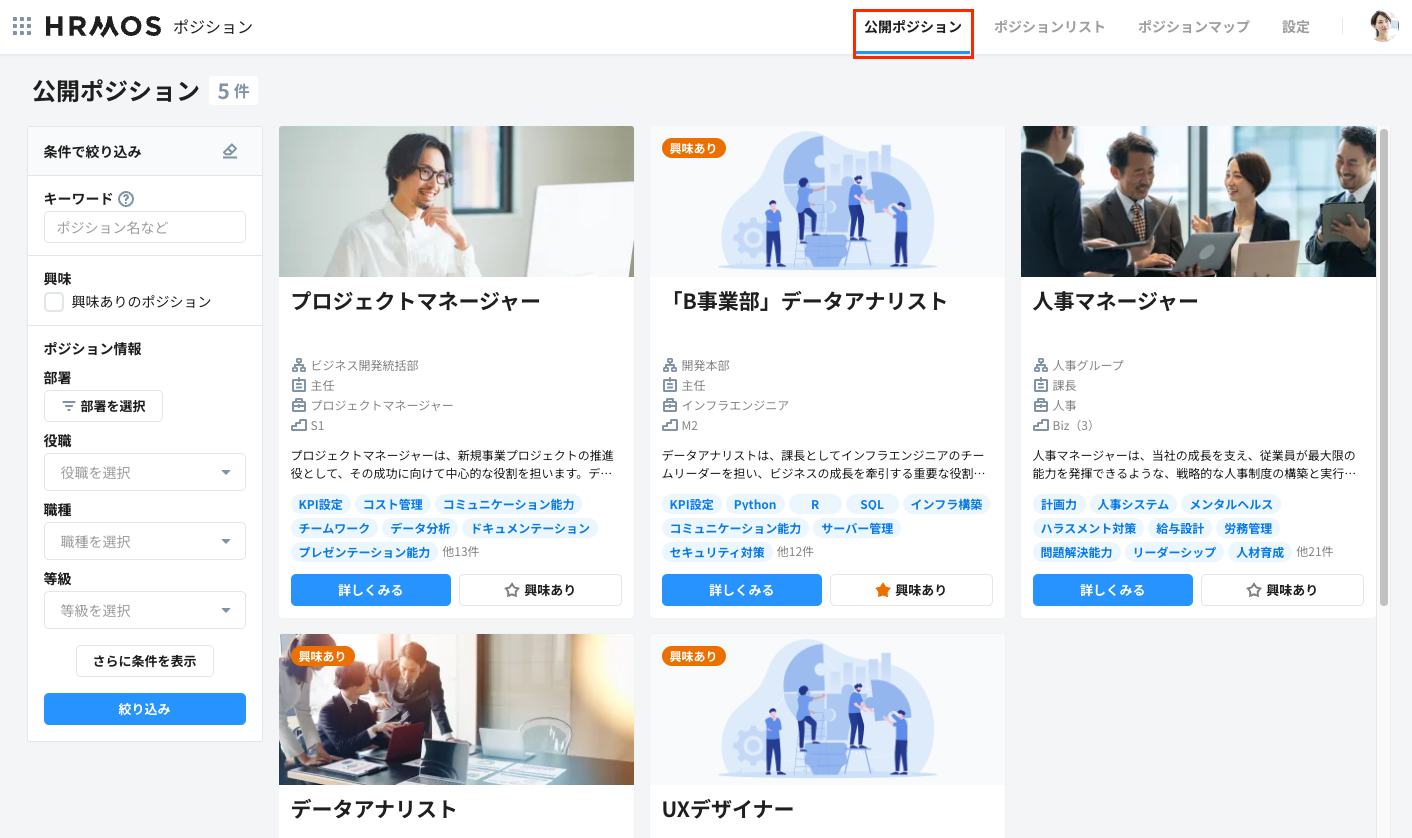The width and height of the screenshot is (1412, 838).
Task: Open the ポジションマップ page
Action: (1194, 27)
